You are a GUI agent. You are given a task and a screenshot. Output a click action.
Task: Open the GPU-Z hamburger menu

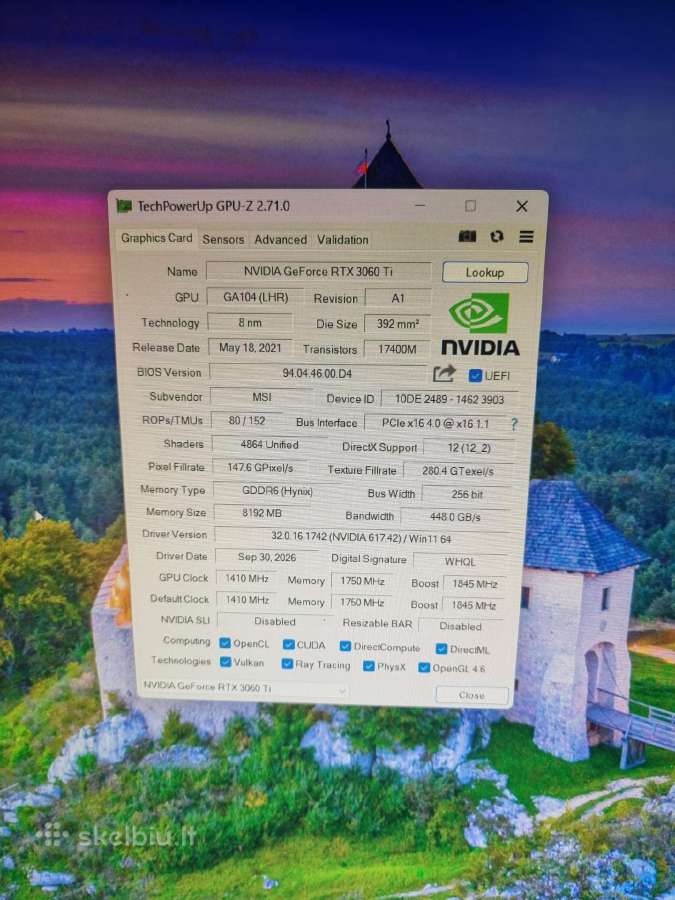(526, 236)
